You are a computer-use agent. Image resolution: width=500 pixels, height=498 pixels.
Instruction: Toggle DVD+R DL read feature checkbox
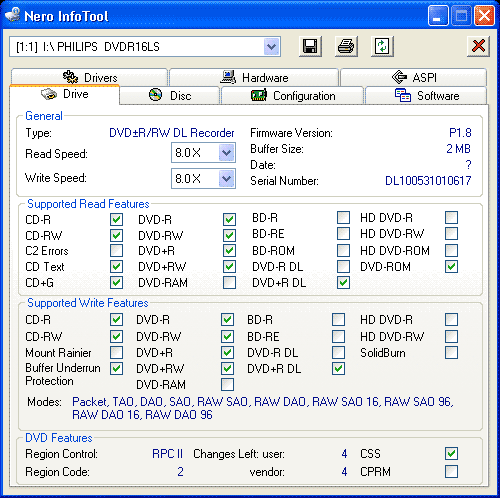(x=343, y=282)
